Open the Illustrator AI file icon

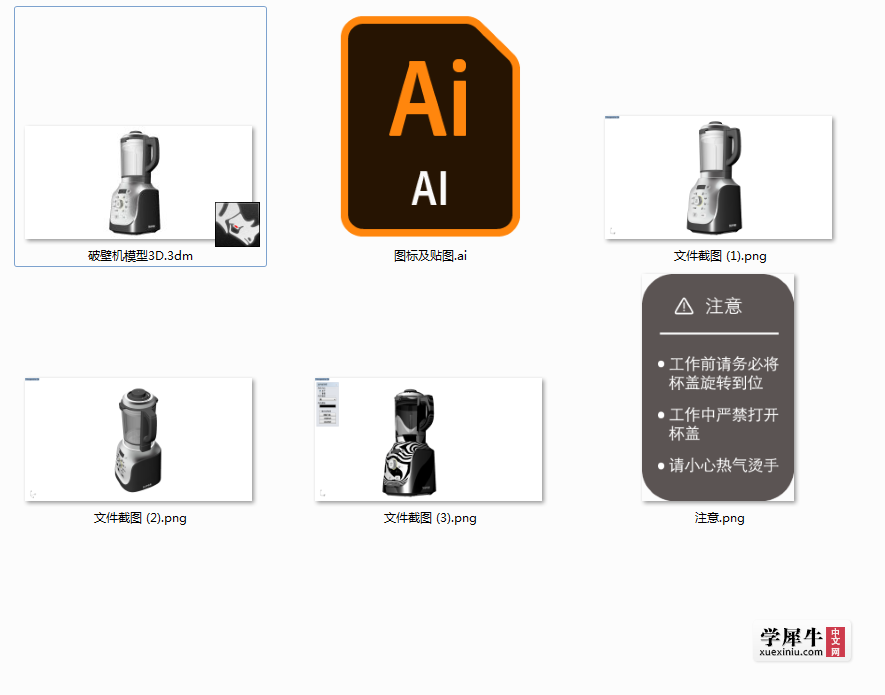click(430, 126)
